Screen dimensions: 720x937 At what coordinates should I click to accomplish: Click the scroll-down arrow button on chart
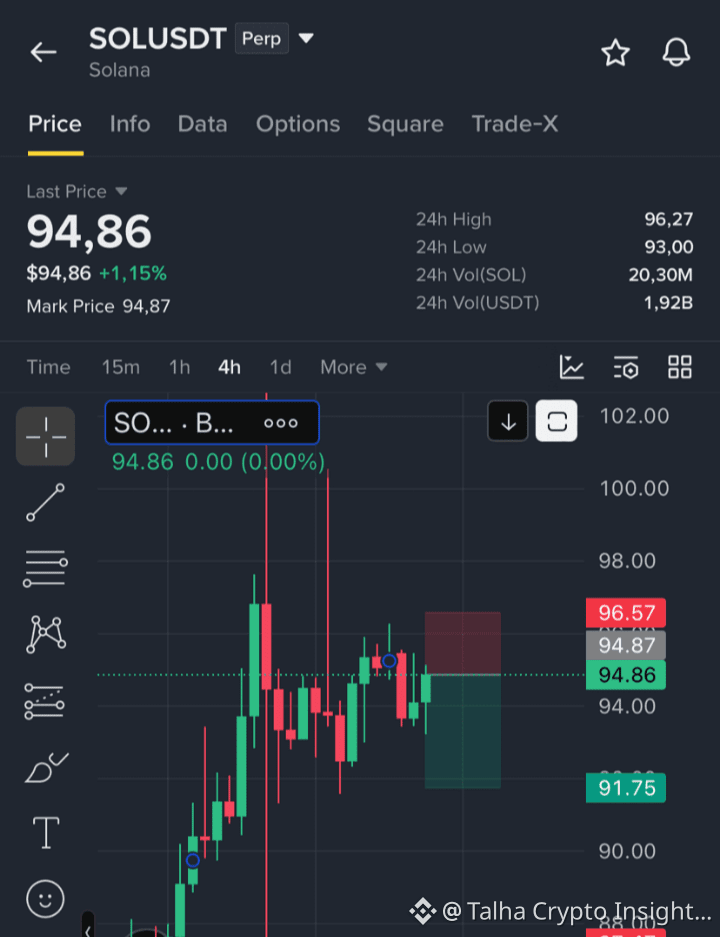508,421
